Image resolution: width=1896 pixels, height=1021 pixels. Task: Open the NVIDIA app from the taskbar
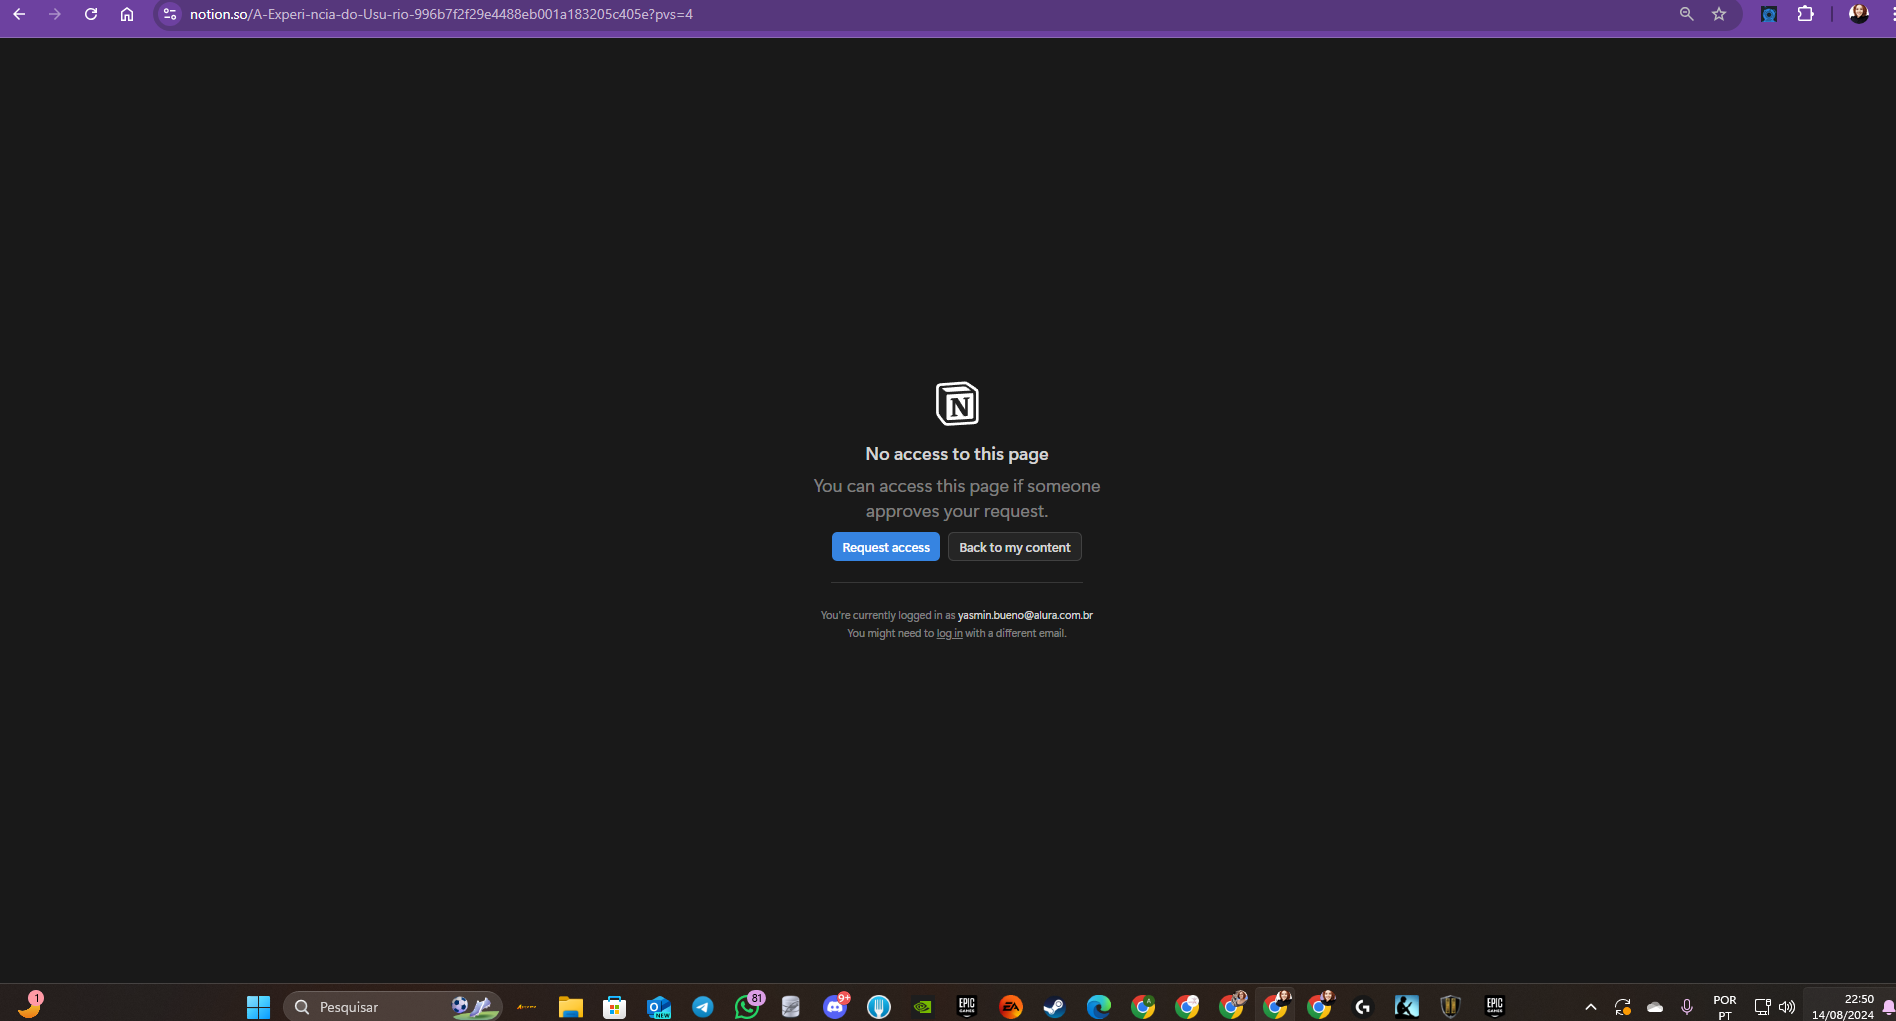tap(923, 1007)
